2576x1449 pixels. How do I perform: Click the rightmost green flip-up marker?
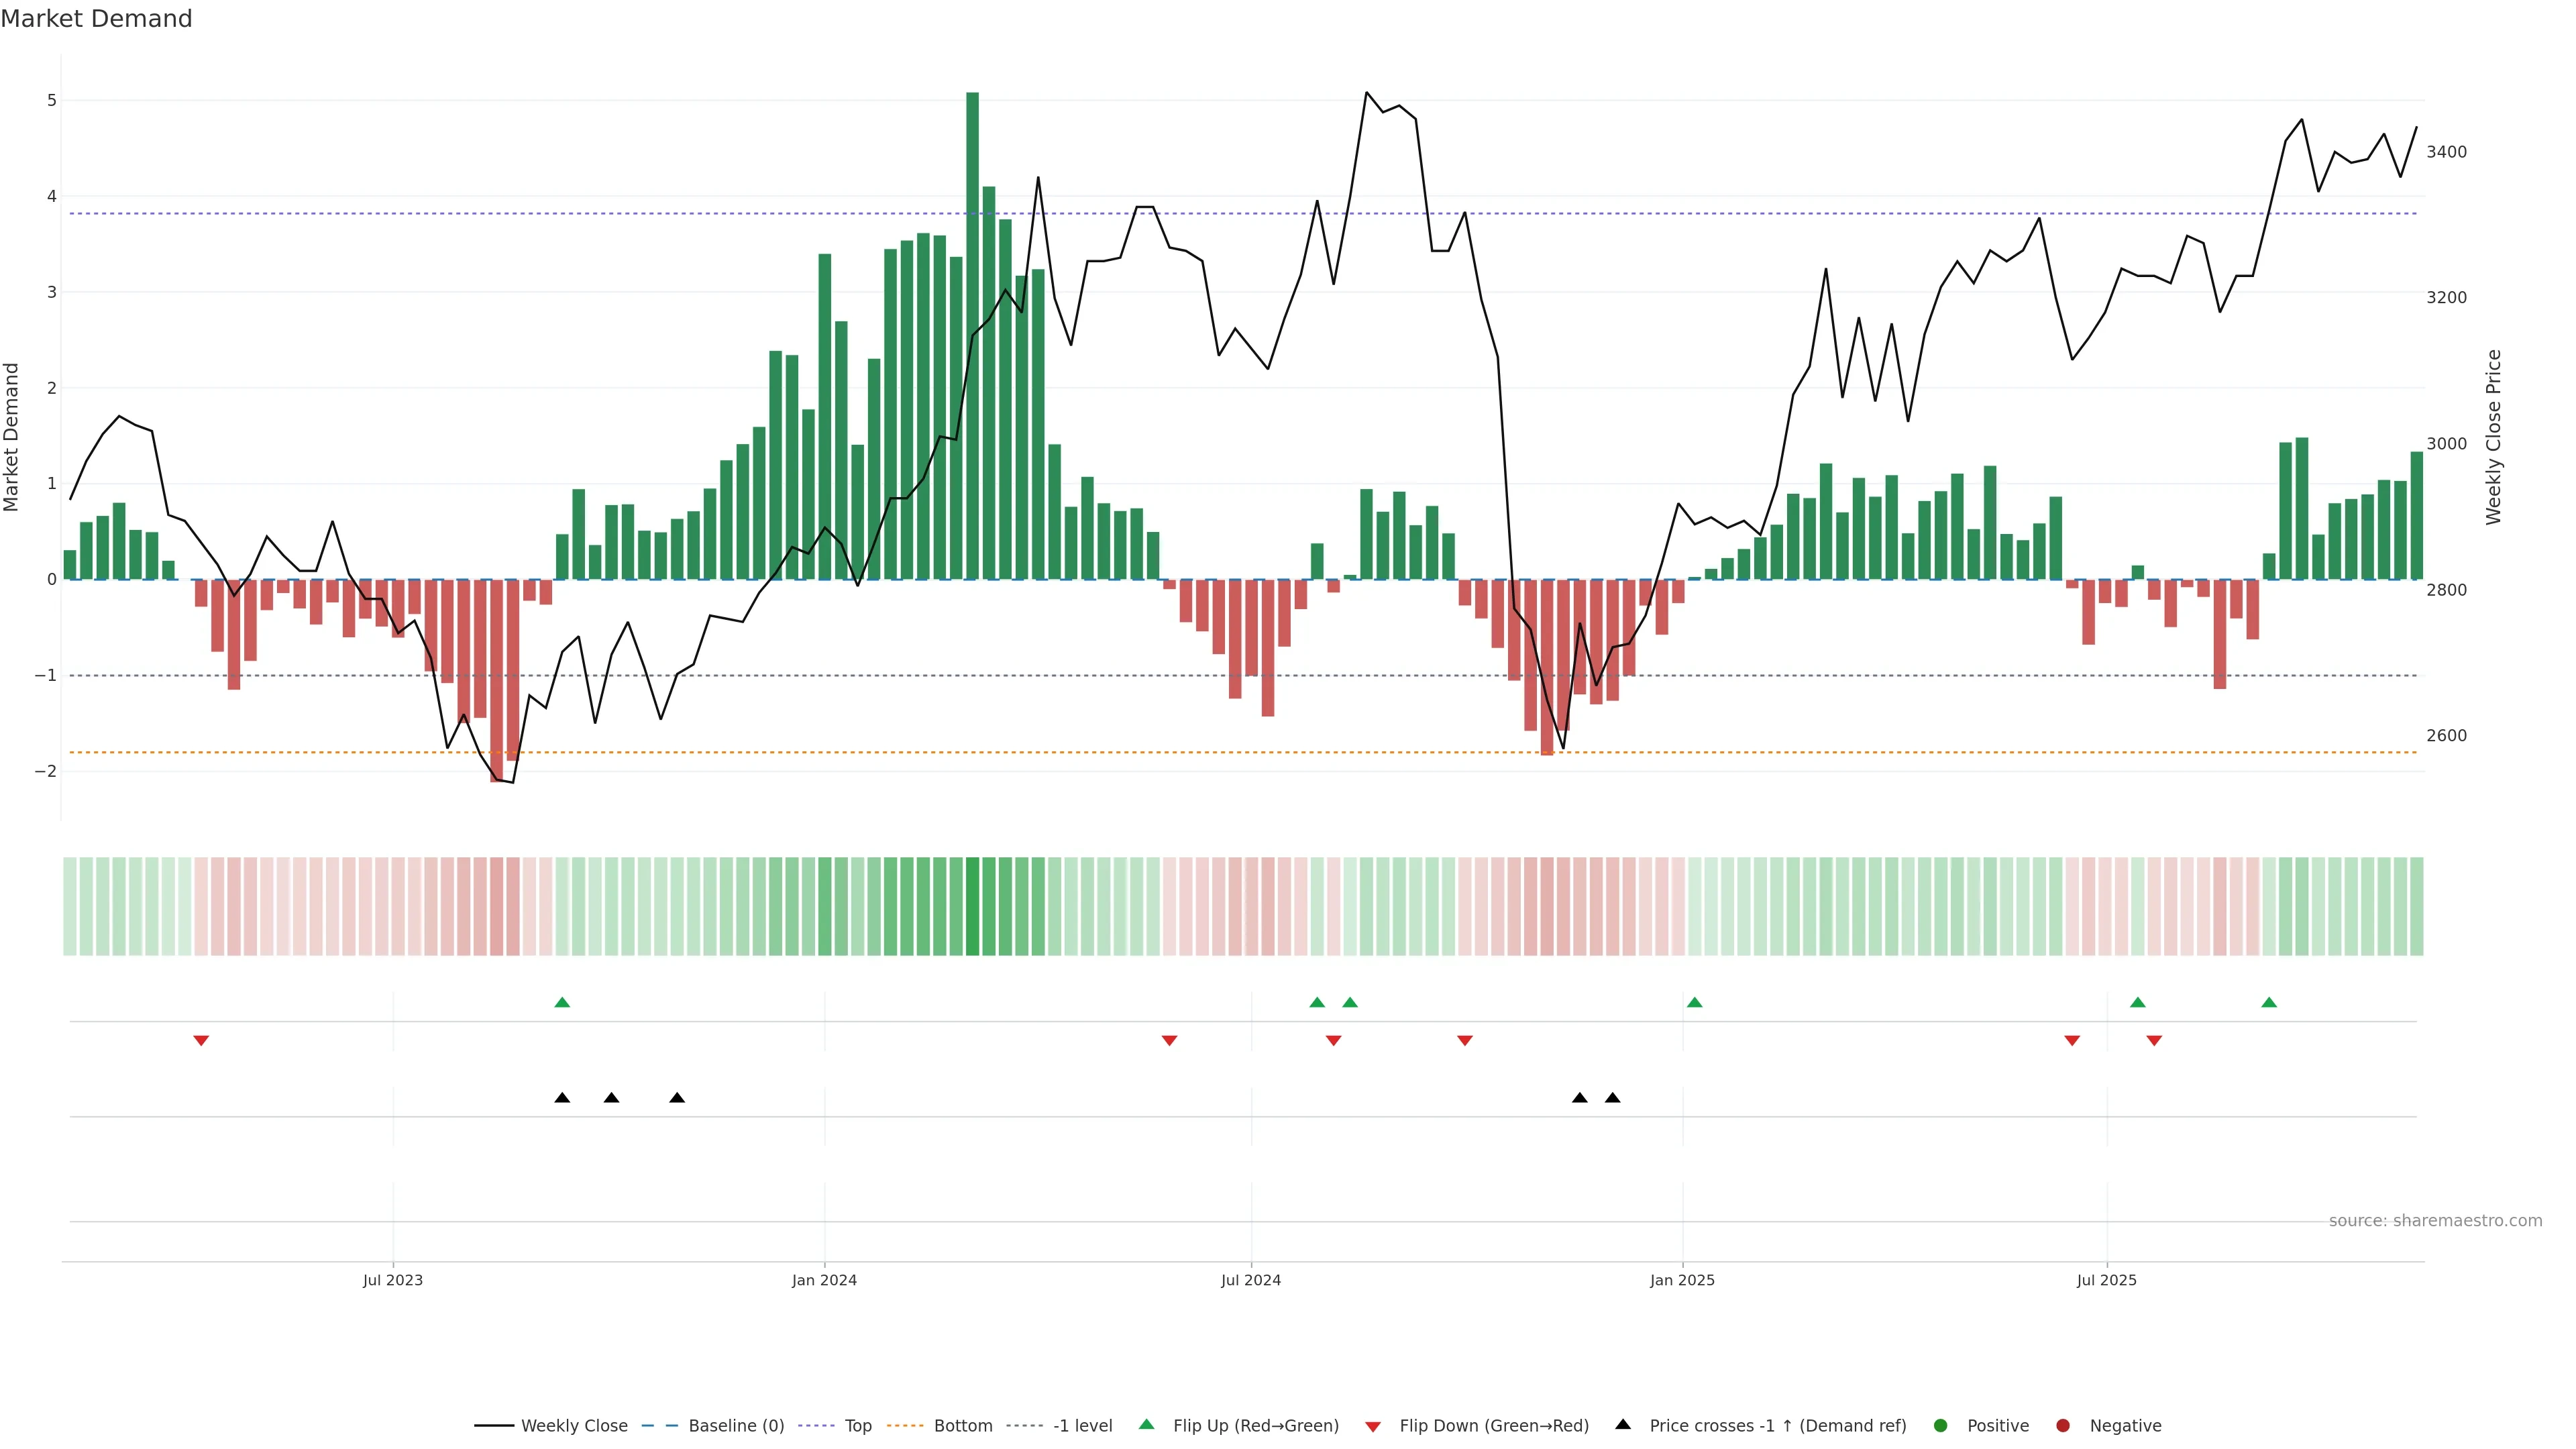2269,1002
